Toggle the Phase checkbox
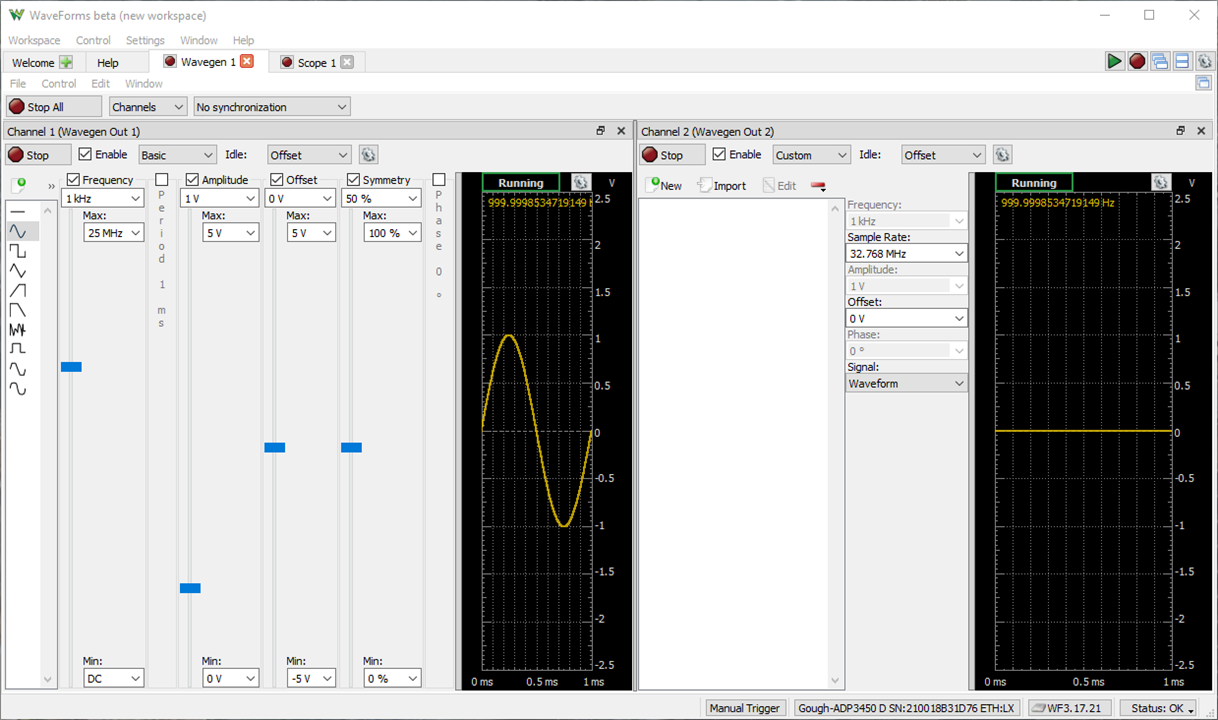The width and height of the screenshot is (1218, 720). click(438, 180)
